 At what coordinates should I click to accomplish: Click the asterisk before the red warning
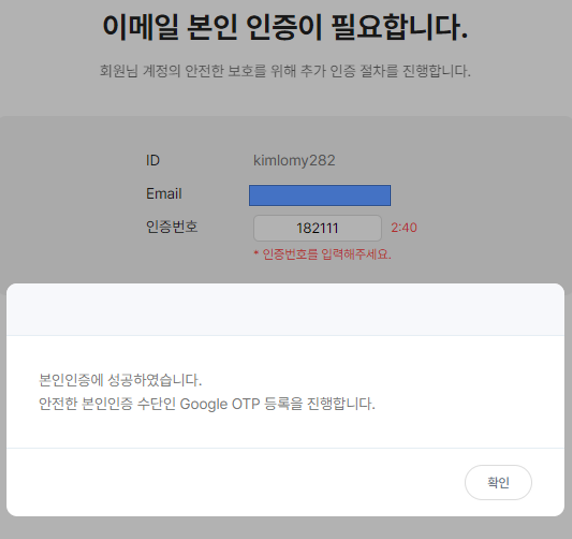click(x=256, y=252)
